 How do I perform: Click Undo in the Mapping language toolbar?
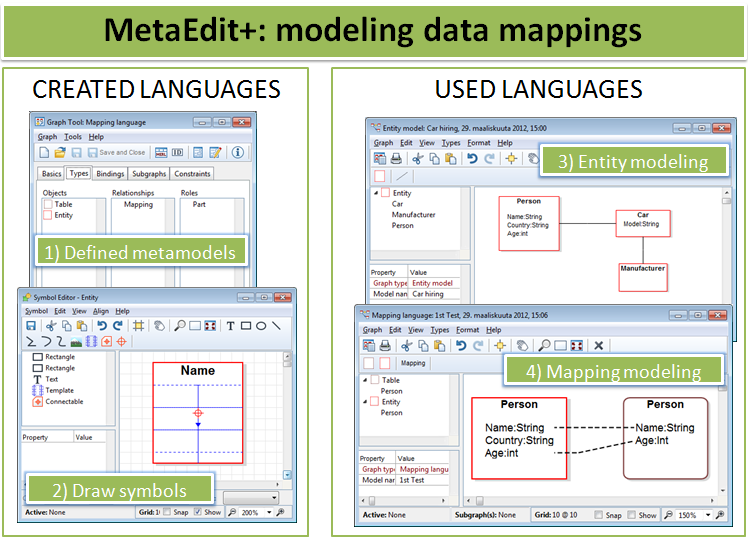(x=461, y=345)
